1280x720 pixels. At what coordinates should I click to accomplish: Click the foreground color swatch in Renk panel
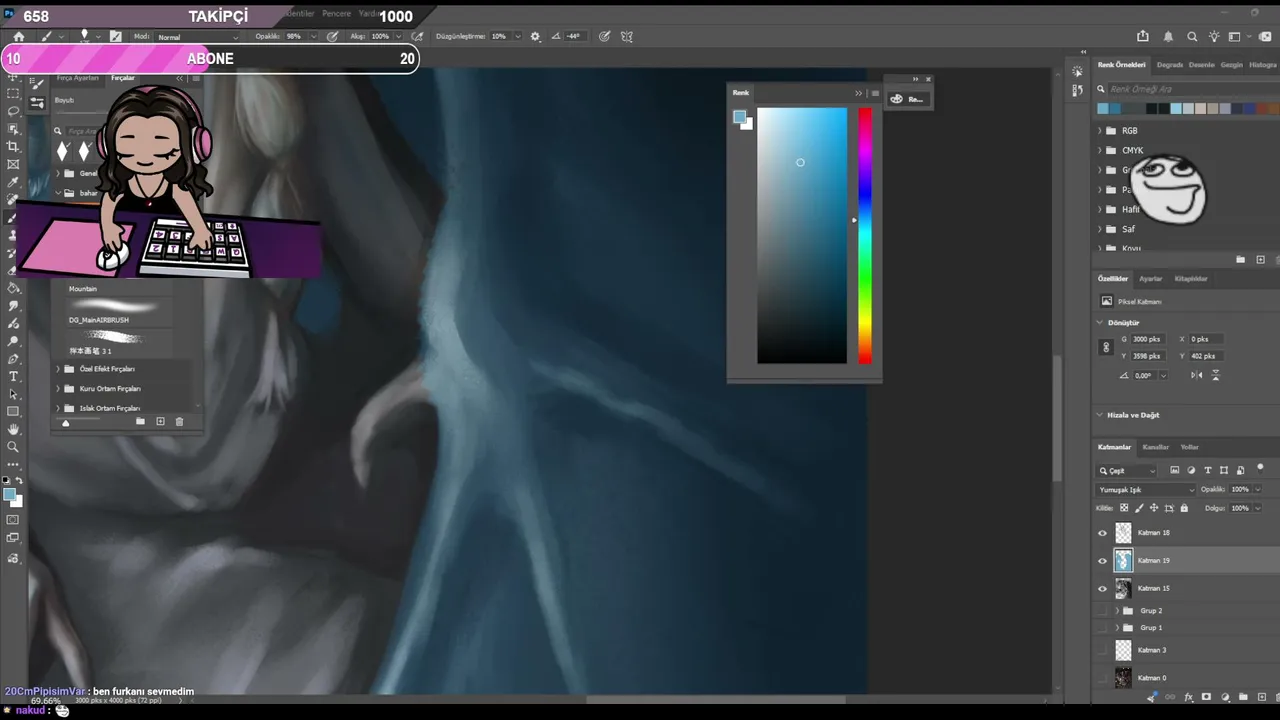click(739, 117)
